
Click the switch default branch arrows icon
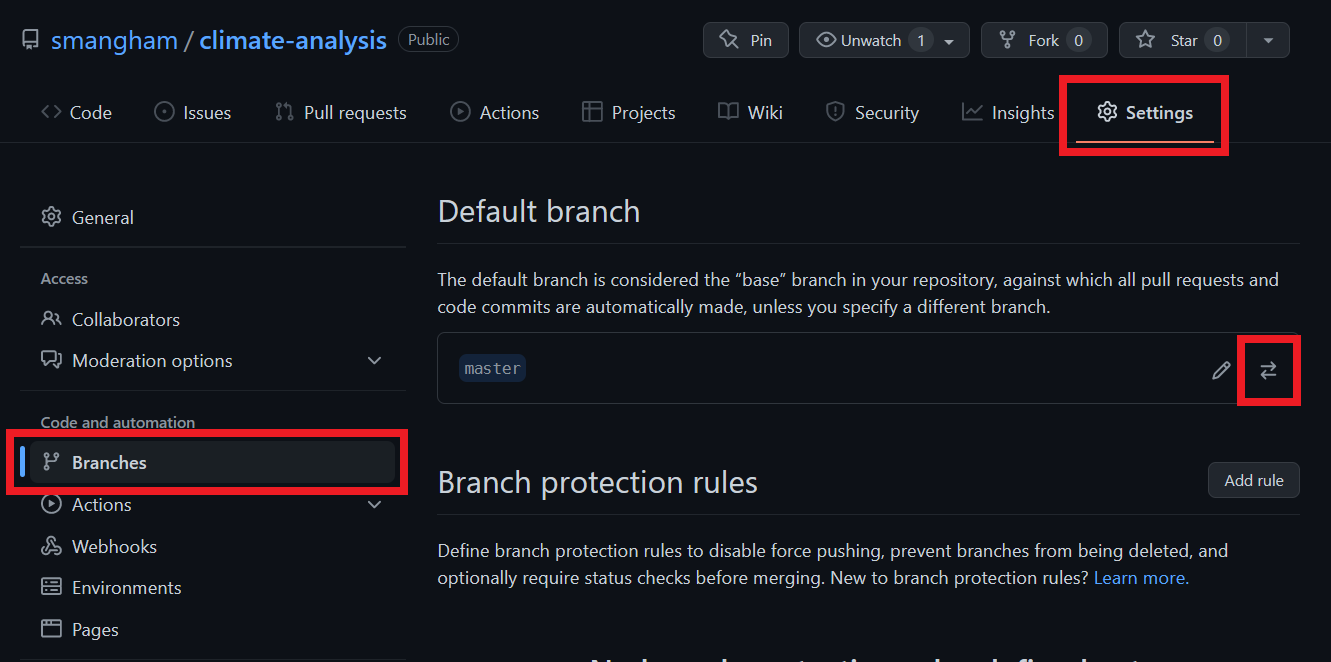tap(1268, 370)
